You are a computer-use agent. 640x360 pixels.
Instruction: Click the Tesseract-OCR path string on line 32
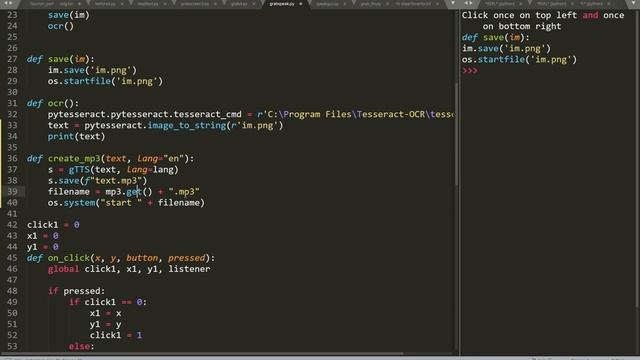(355, 114)
